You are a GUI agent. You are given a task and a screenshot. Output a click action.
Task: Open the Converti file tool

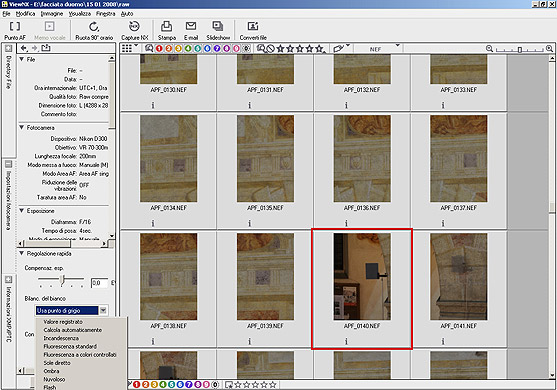coord(253,30)
